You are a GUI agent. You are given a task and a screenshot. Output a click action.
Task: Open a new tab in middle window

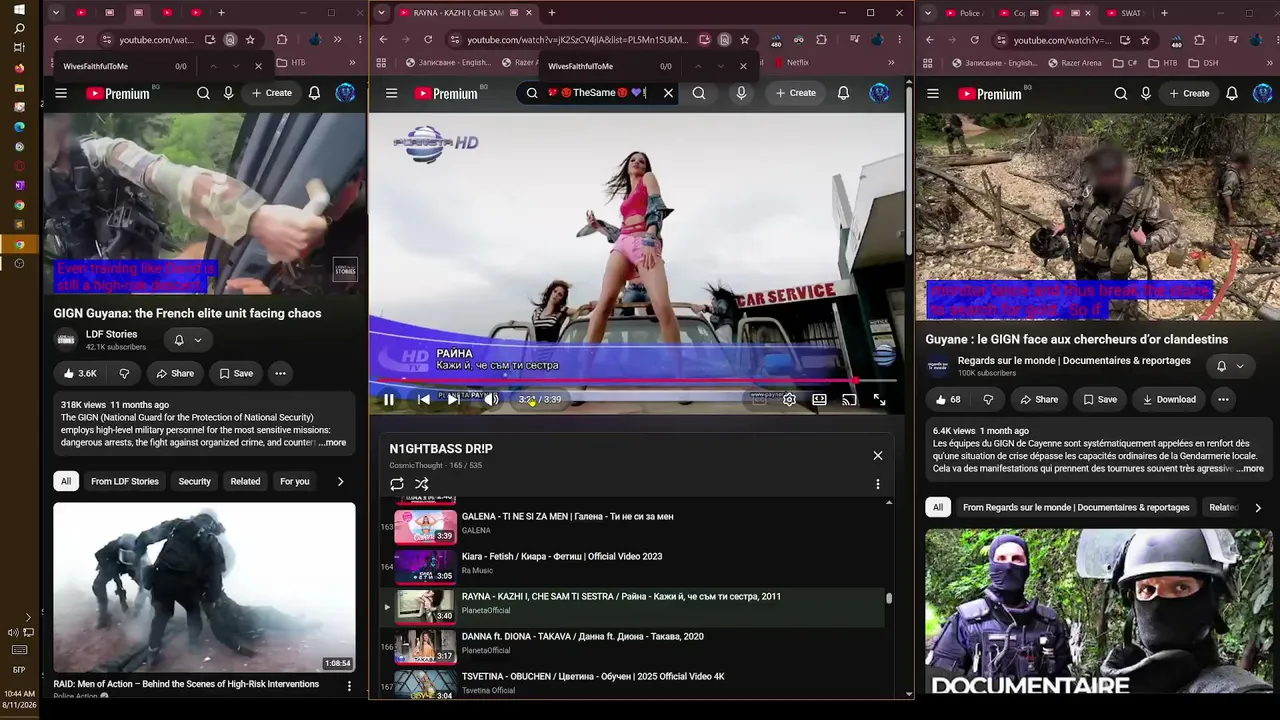[x=551, y=13]
